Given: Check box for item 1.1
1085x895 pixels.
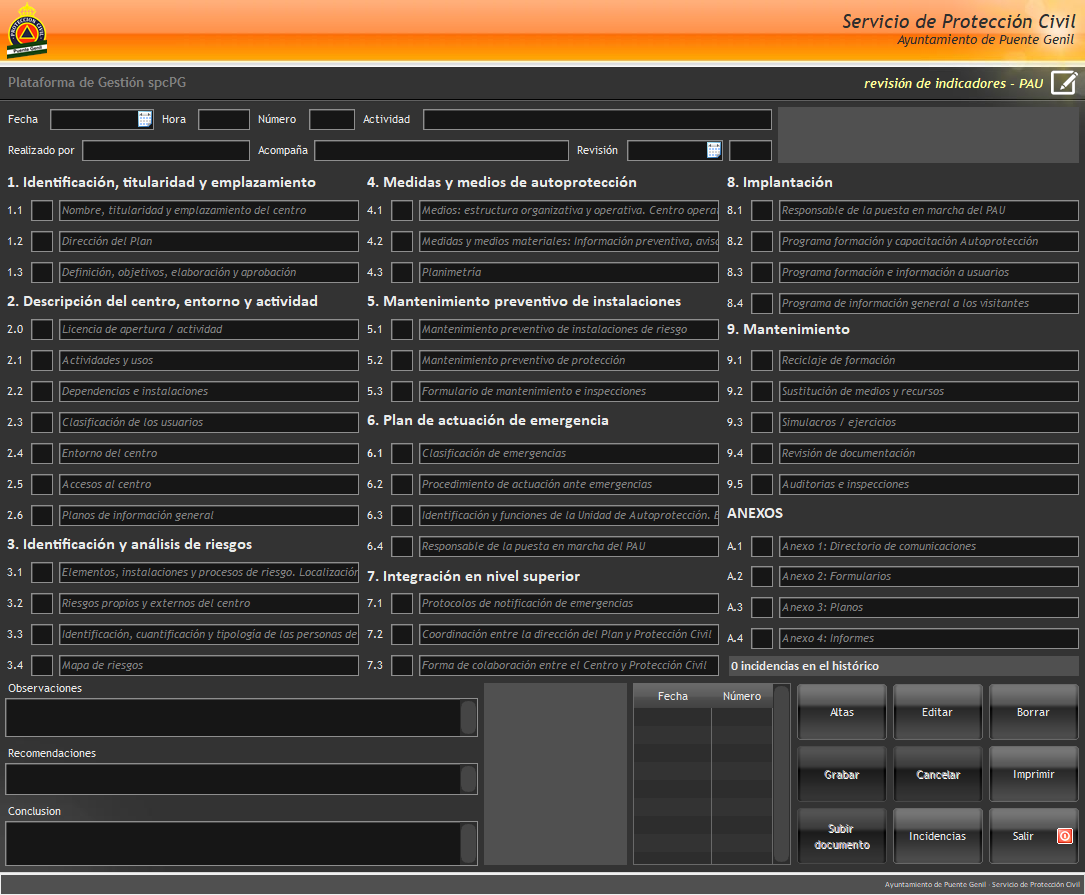Looking at the screenshot, I should (x=42, y=210).
